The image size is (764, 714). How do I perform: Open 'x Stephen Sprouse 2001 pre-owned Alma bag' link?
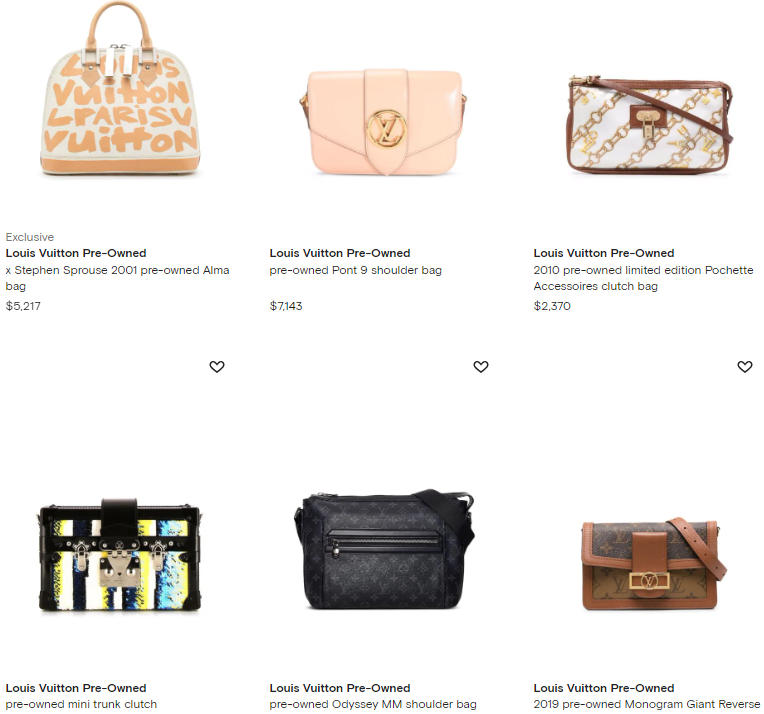(x=117, y=278)
